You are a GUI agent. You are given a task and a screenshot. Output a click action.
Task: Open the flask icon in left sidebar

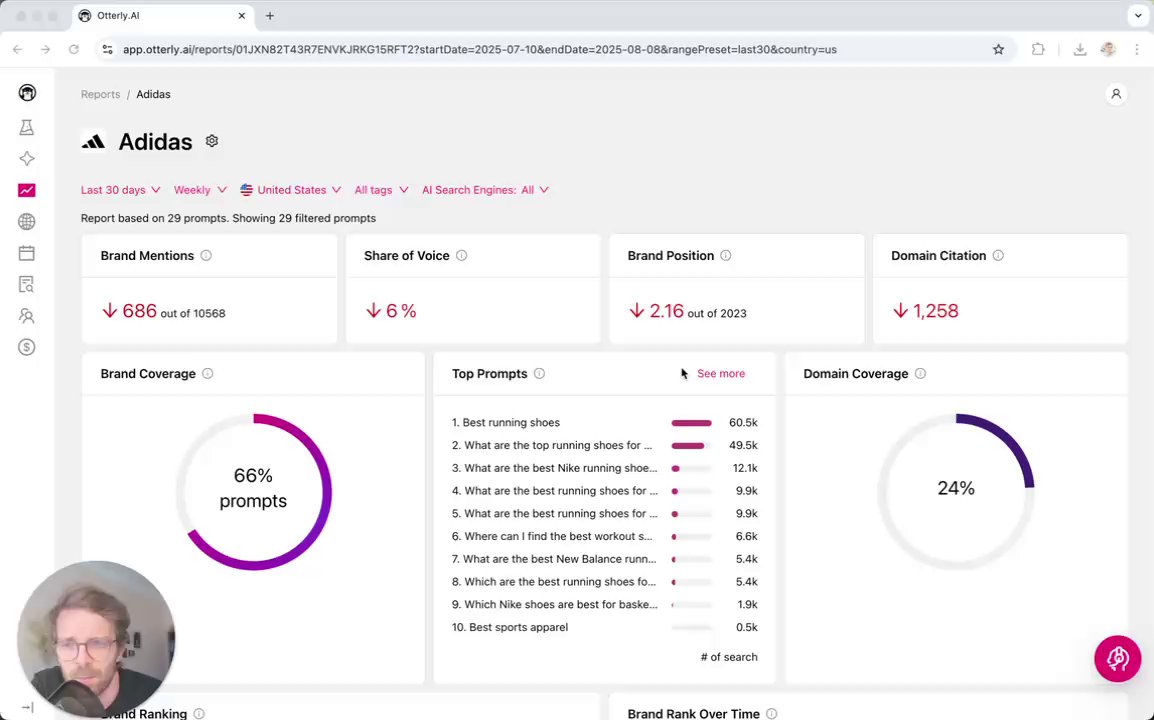point(27,127)
